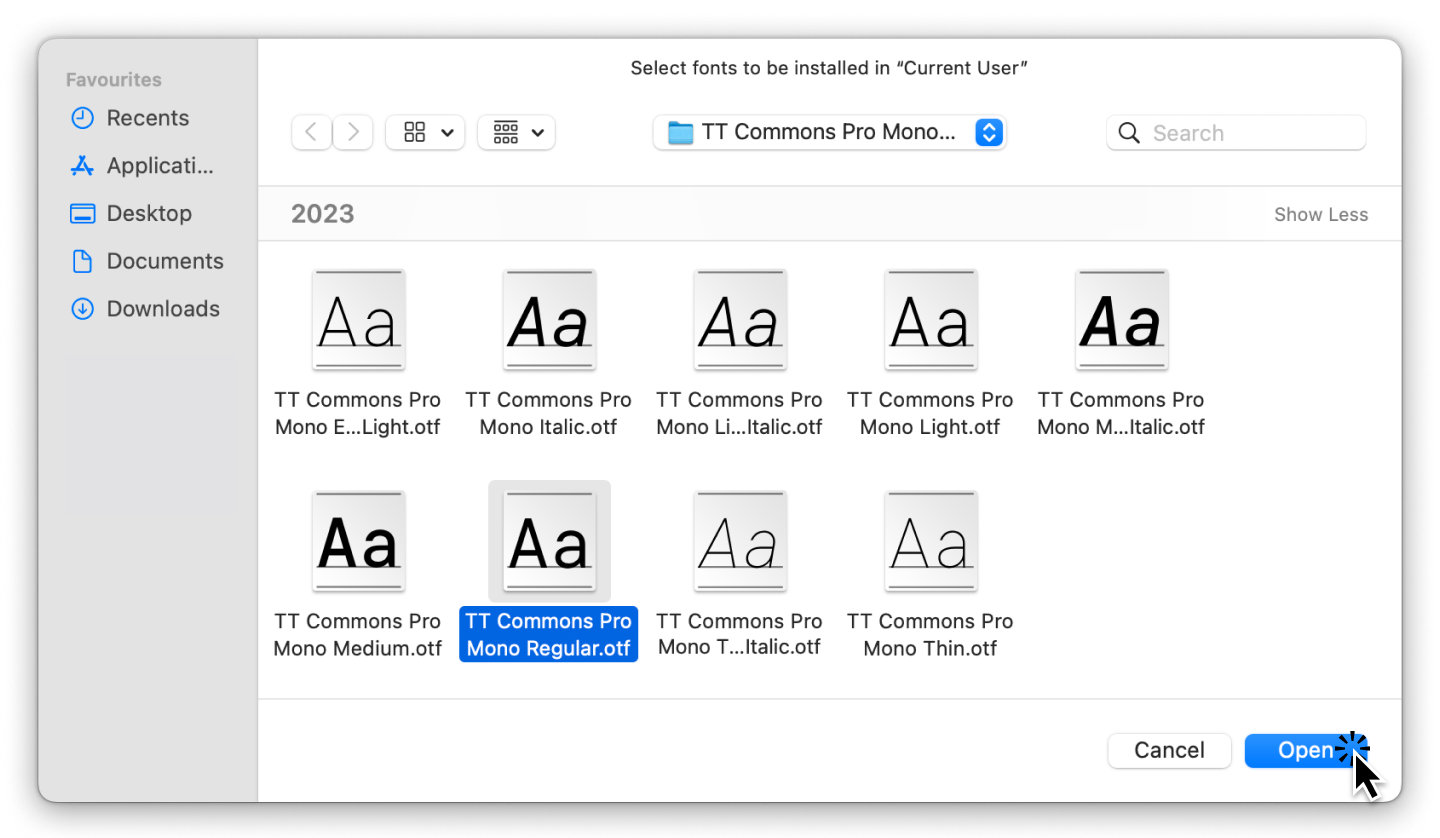Open the grouping options dropdown

516,132
